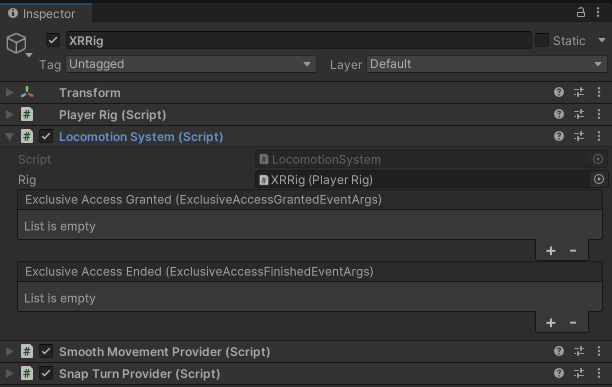
Task: Click the Locomotion System (Script) title
Action: point(141,137)
